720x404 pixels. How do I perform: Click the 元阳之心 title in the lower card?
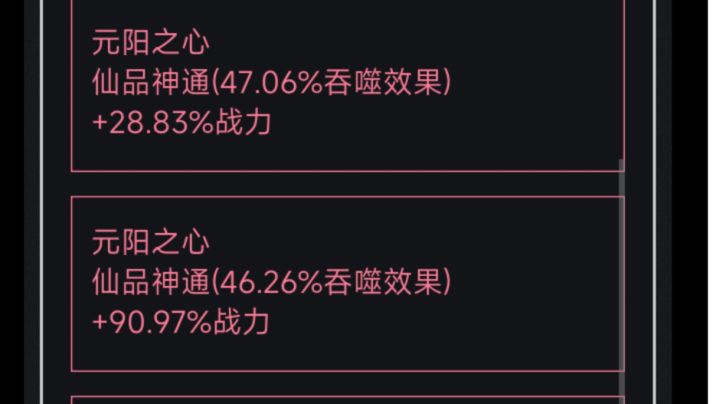pos(151,241)
